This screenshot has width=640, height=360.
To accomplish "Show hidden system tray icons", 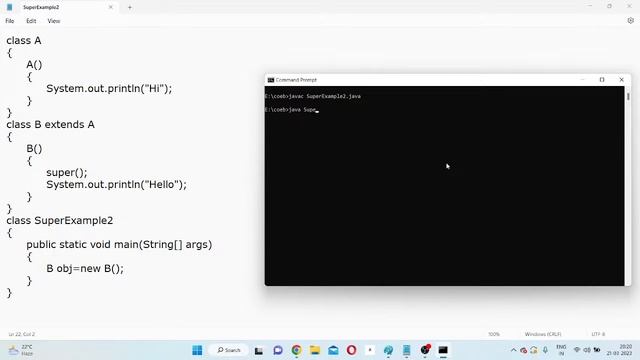I will pyautogui.click(x=513, y=350).
